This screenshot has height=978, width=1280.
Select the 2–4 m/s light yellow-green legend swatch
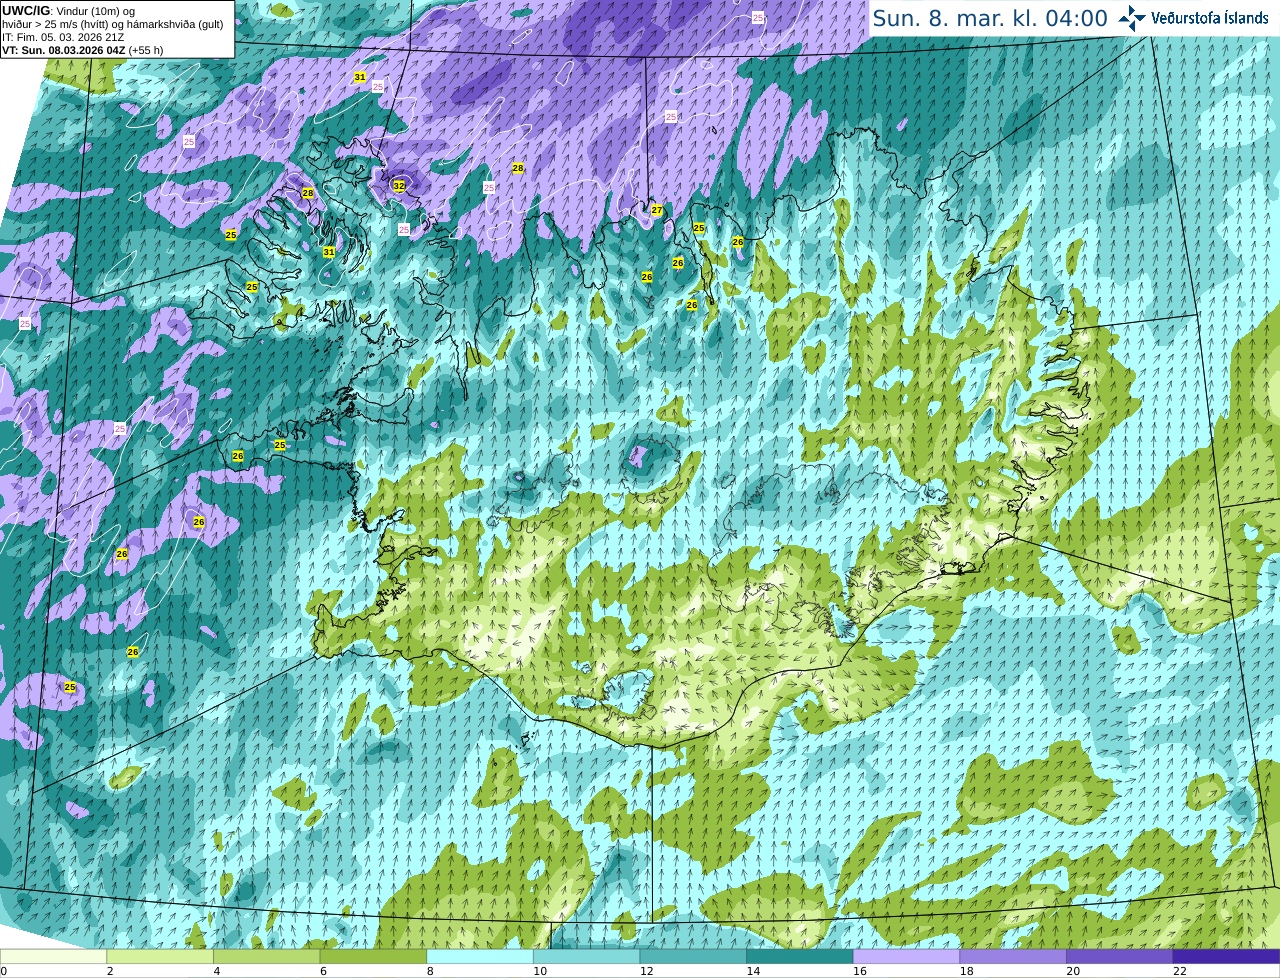(159, 956)
